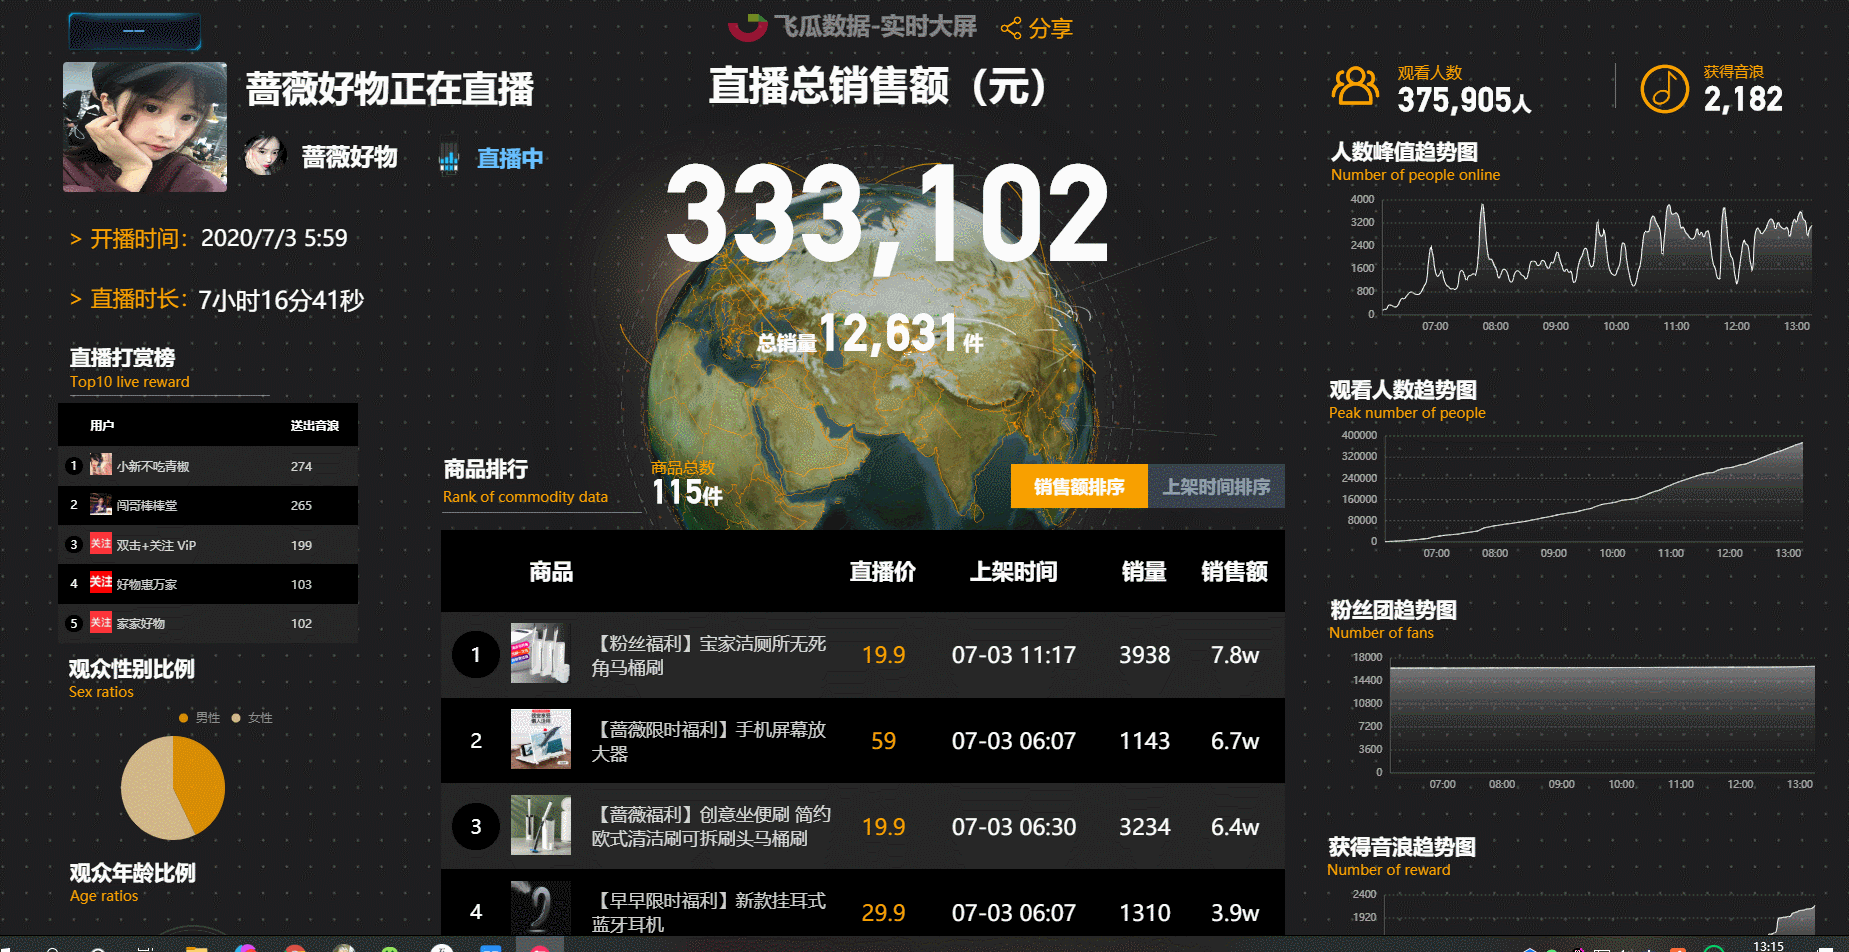Click the toilet brush product thumbnail

tap(540, 655)
